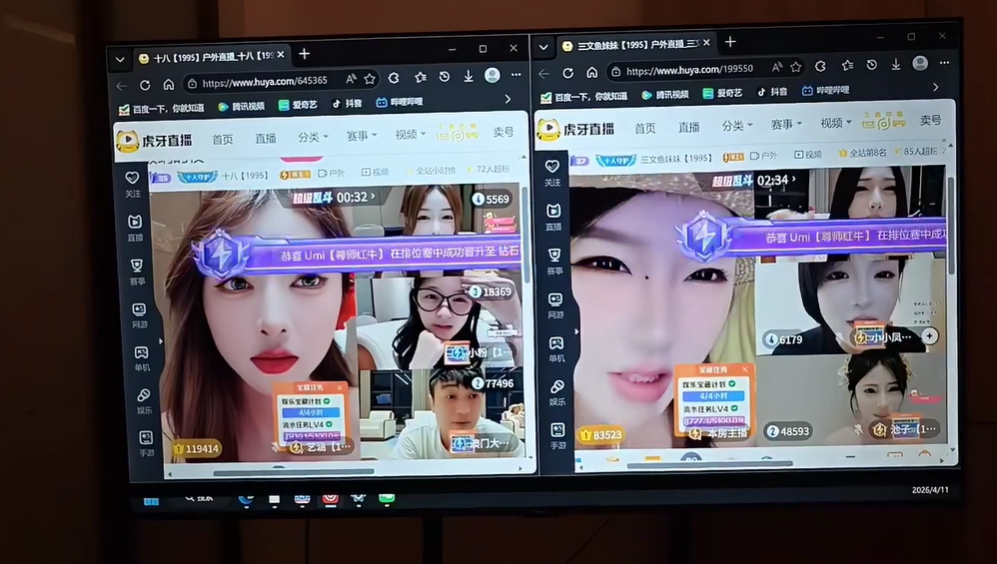Go back in the left browser window
Screen dimensions: 997x564
pos(121,85)
